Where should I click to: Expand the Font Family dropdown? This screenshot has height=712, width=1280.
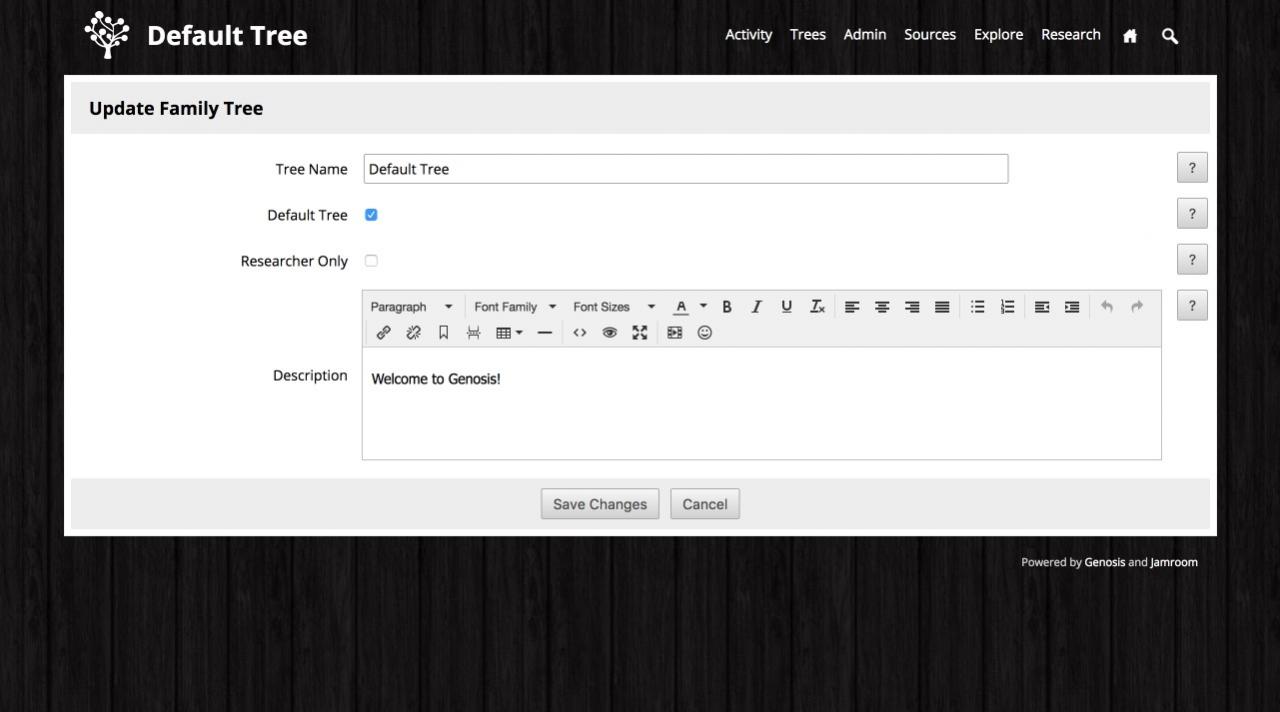coord(515,307)
